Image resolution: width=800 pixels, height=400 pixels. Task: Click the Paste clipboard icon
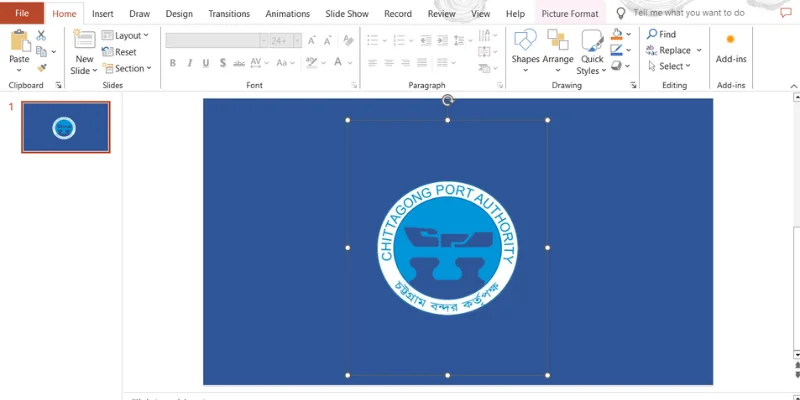point(20,40)
